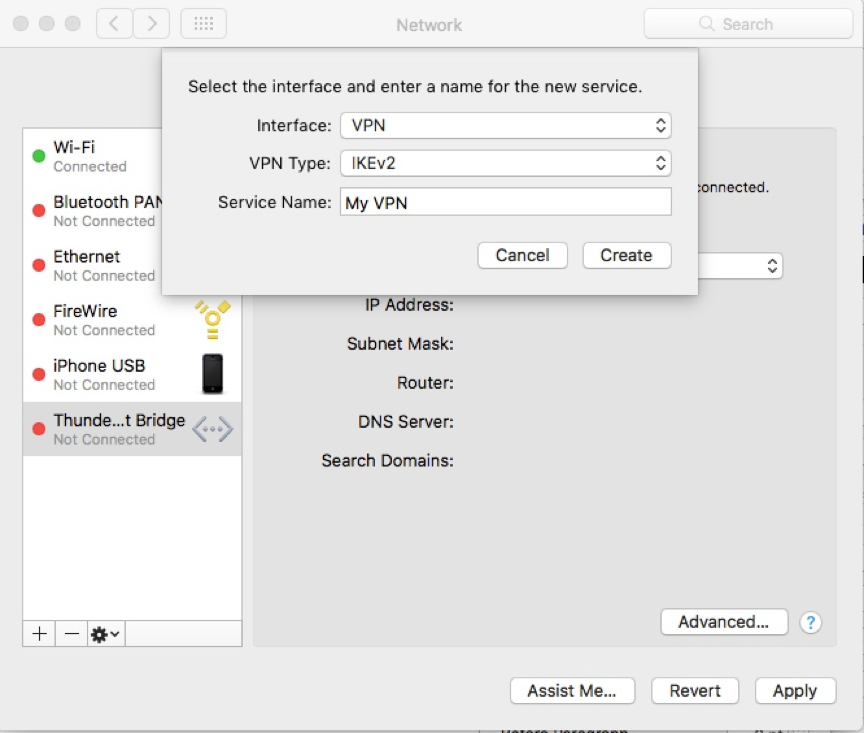864x733 pixels.
Task: Open the VPN Type dropdown showing IKEv2
Action: click(505, 163)
